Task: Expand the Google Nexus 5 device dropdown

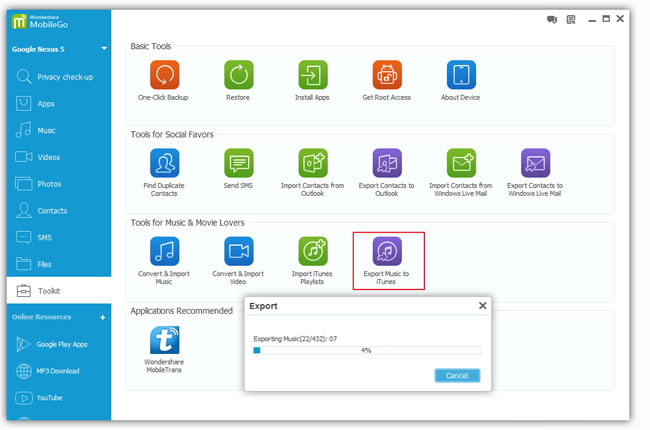Action: 104,49
